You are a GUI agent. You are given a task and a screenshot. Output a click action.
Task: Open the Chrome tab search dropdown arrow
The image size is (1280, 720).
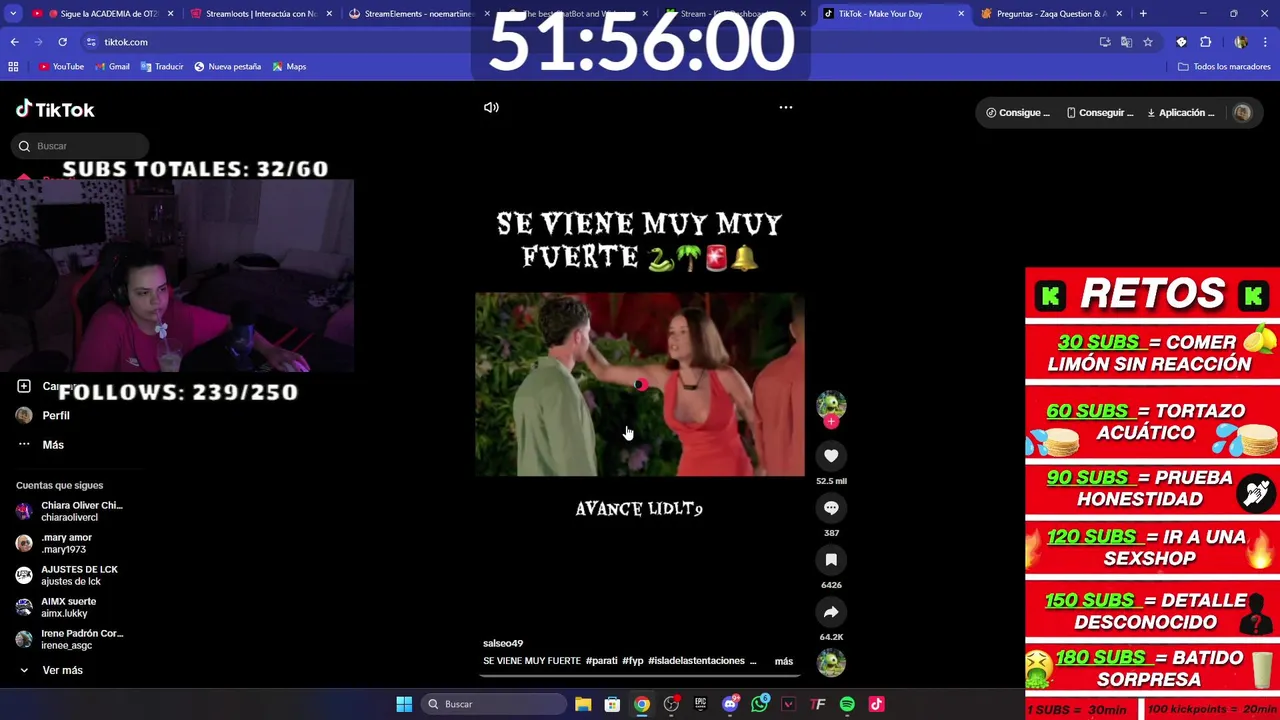13,14
